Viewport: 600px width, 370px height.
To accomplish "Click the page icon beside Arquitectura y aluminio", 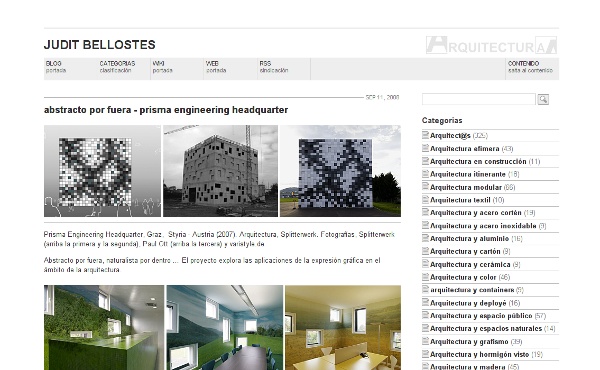I will (x=425, y=238).
